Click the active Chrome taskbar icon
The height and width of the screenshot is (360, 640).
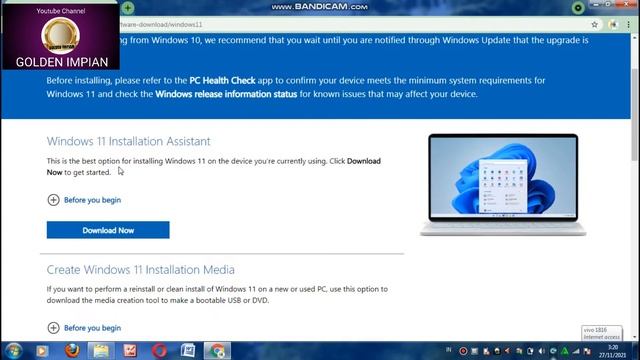(x=217, y=351)
